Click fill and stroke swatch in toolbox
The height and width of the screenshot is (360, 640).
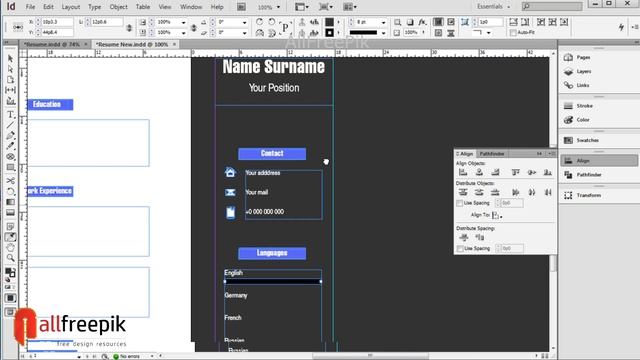[10, 272]
